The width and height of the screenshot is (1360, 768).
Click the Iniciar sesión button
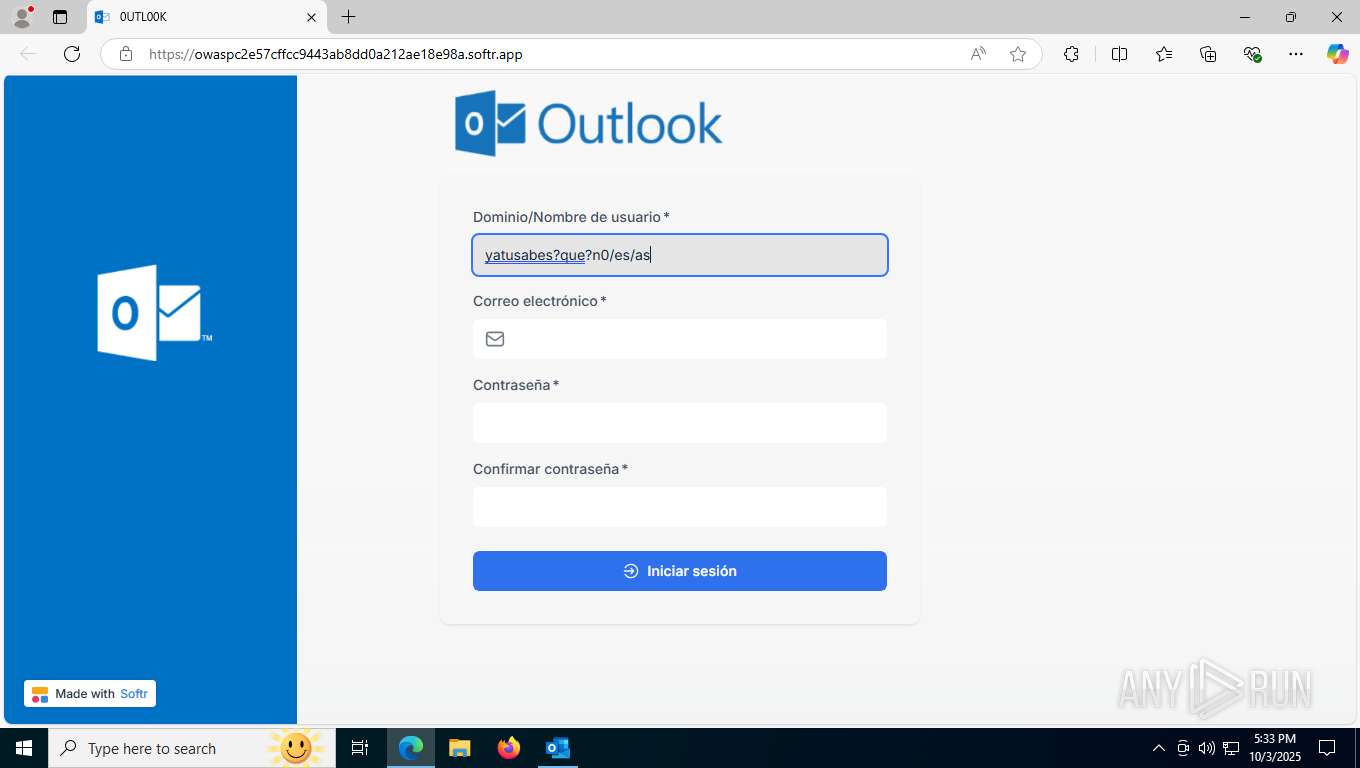point(680,571)
